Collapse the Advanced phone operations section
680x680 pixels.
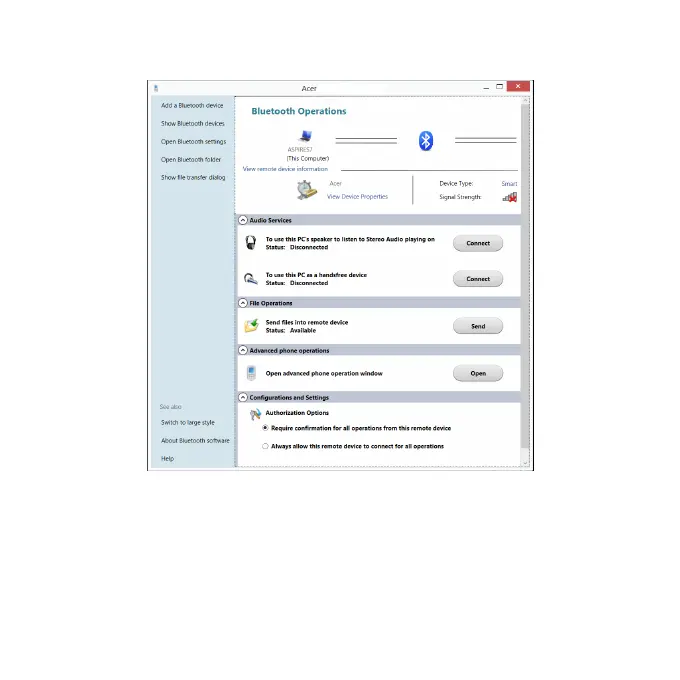pyautogui.click(x=243, y=350)
